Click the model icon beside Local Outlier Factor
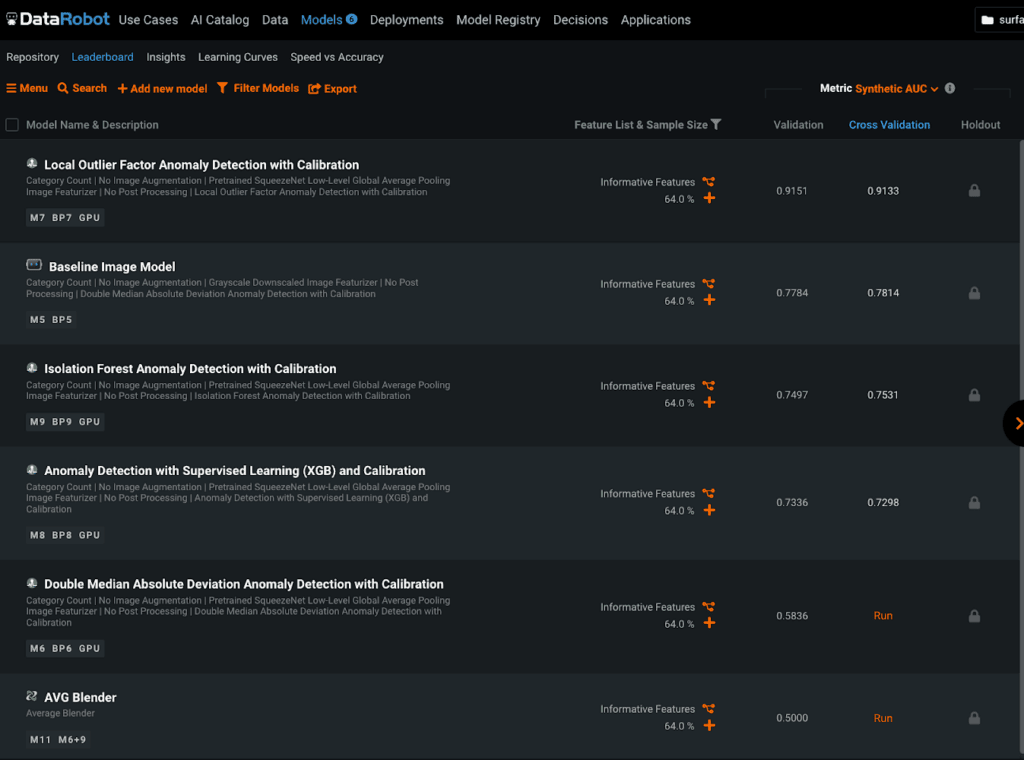Image resolution: width=1024 pixels, height=760 pixels. coord(32,164)
